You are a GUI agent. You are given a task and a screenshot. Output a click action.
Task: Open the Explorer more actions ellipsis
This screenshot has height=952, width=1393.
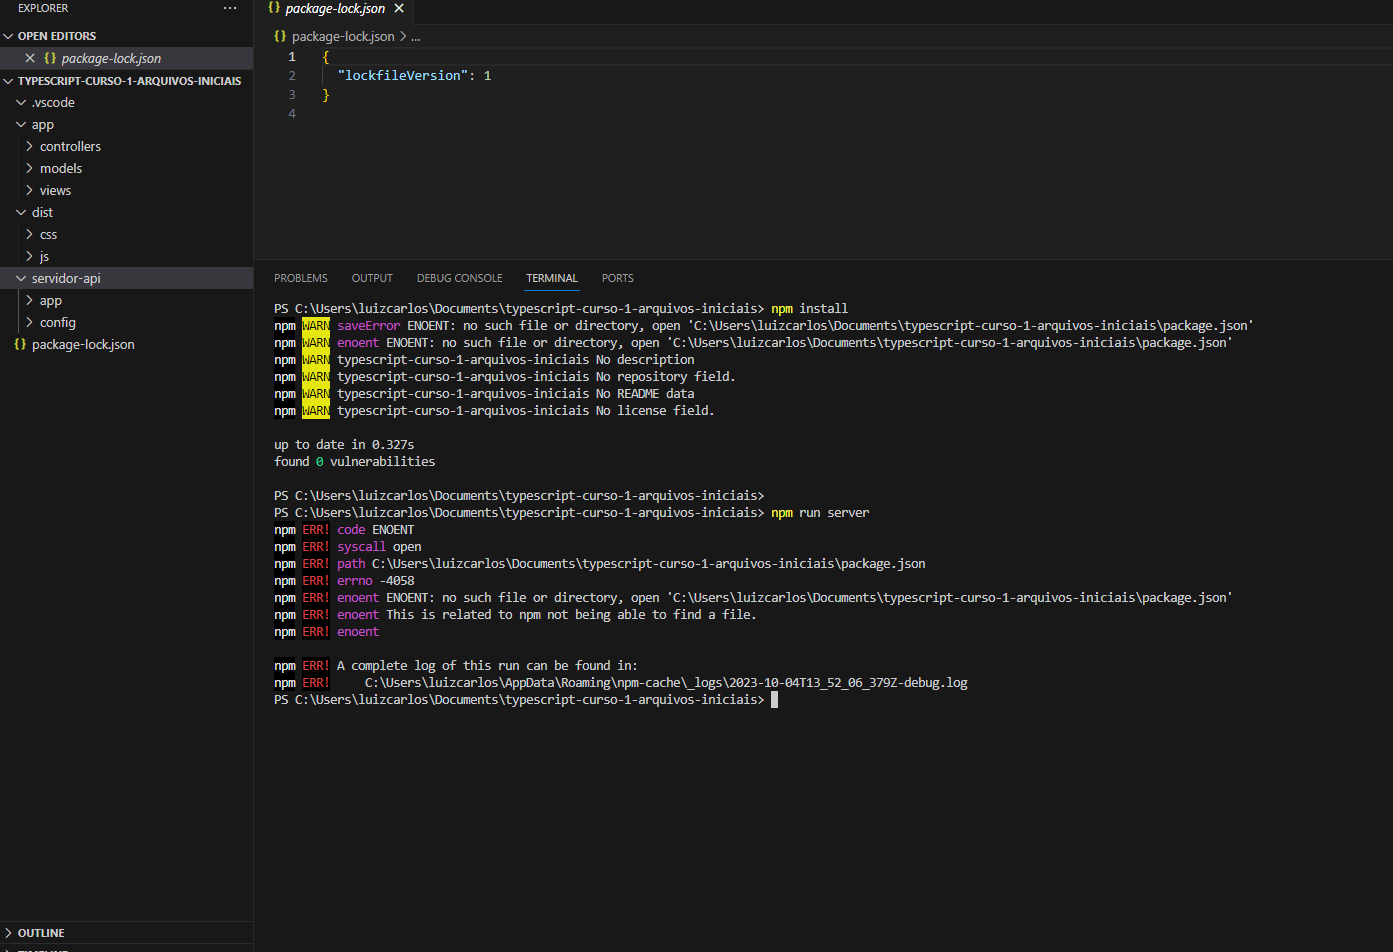click(x=230, y=8)
